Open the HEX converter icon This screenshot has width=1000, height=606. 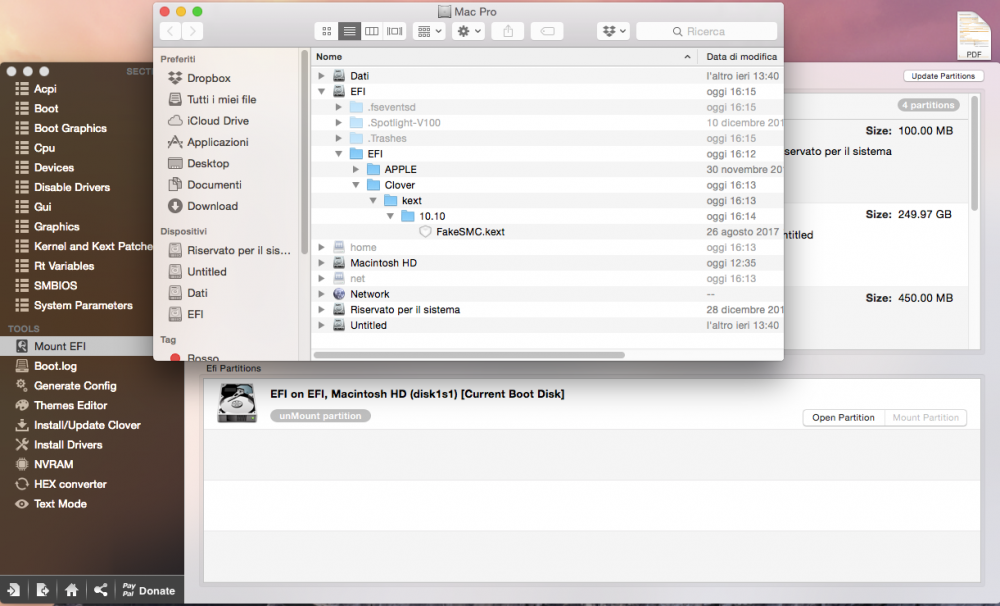pyautogui.click(x=22, y=484)
